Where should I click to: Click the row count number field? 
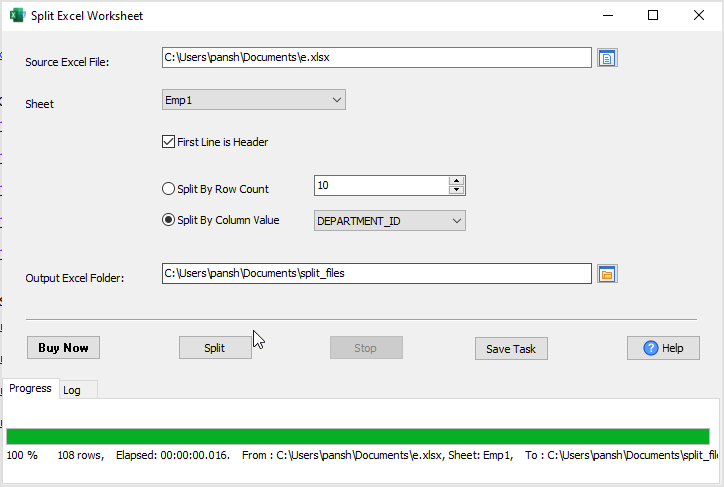pyautogui.click(x=380, y=186)
